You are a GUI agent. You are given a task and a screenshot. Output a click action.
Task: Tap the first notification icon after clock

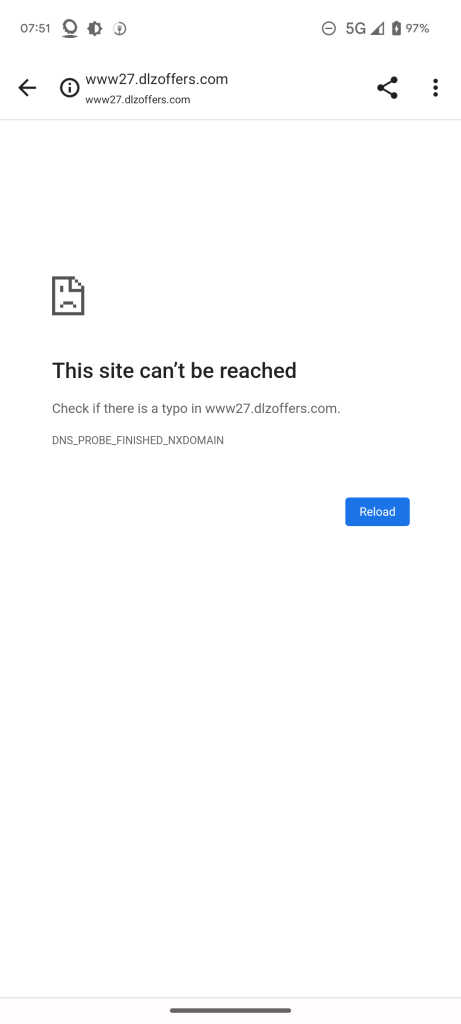(x=70, y=28)
